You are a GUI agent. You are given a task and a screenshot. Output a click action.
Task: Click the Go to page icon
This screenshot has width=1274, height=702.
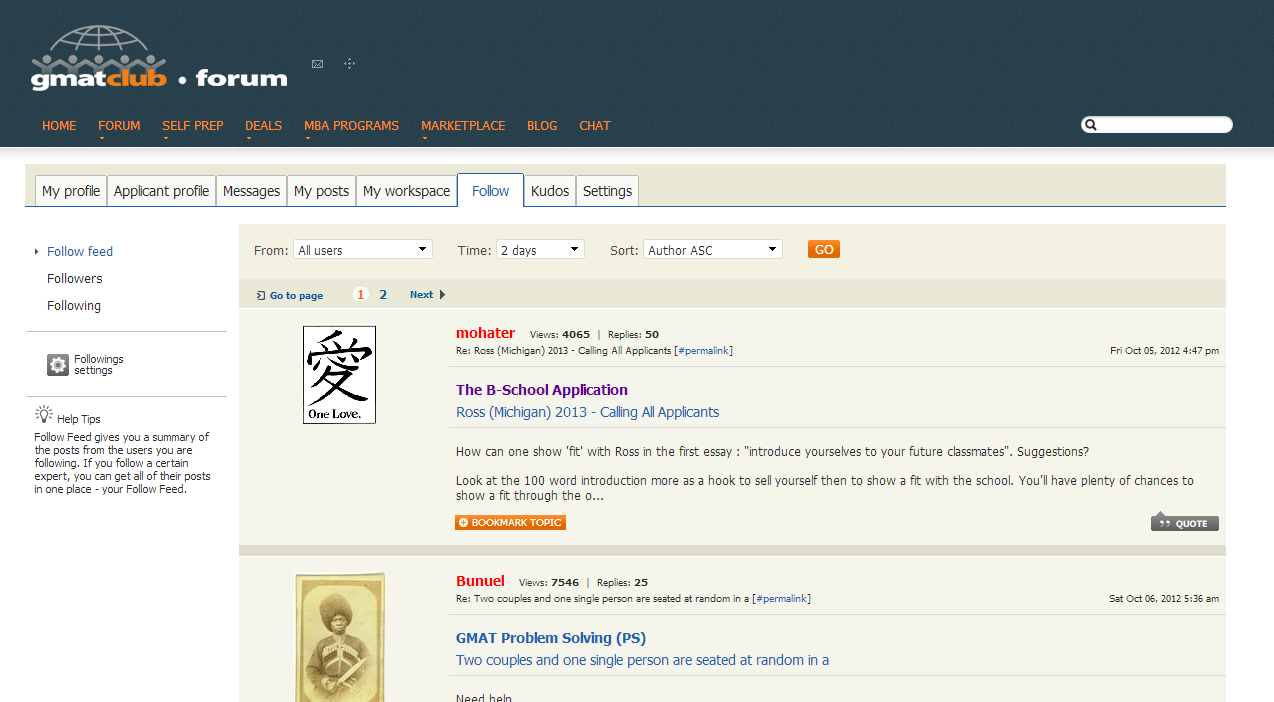click(x=261, y=296)
